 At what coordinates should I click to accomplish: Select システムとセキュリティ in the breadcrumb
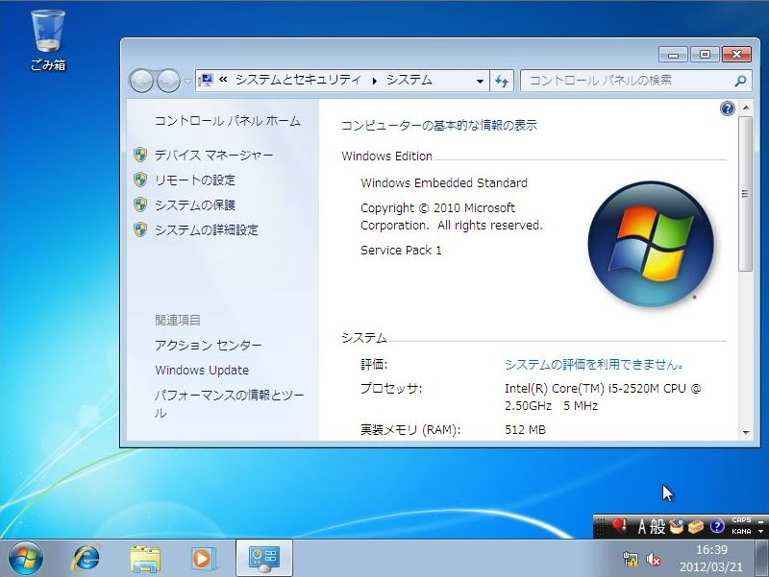tap(298, 80)
